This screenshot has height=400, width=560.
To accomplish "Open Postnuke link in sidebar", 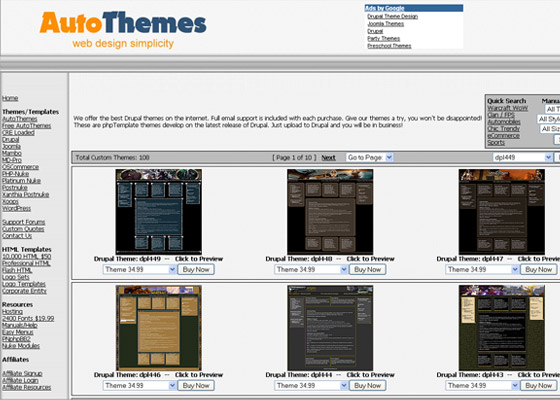I will tap(15, 188).
